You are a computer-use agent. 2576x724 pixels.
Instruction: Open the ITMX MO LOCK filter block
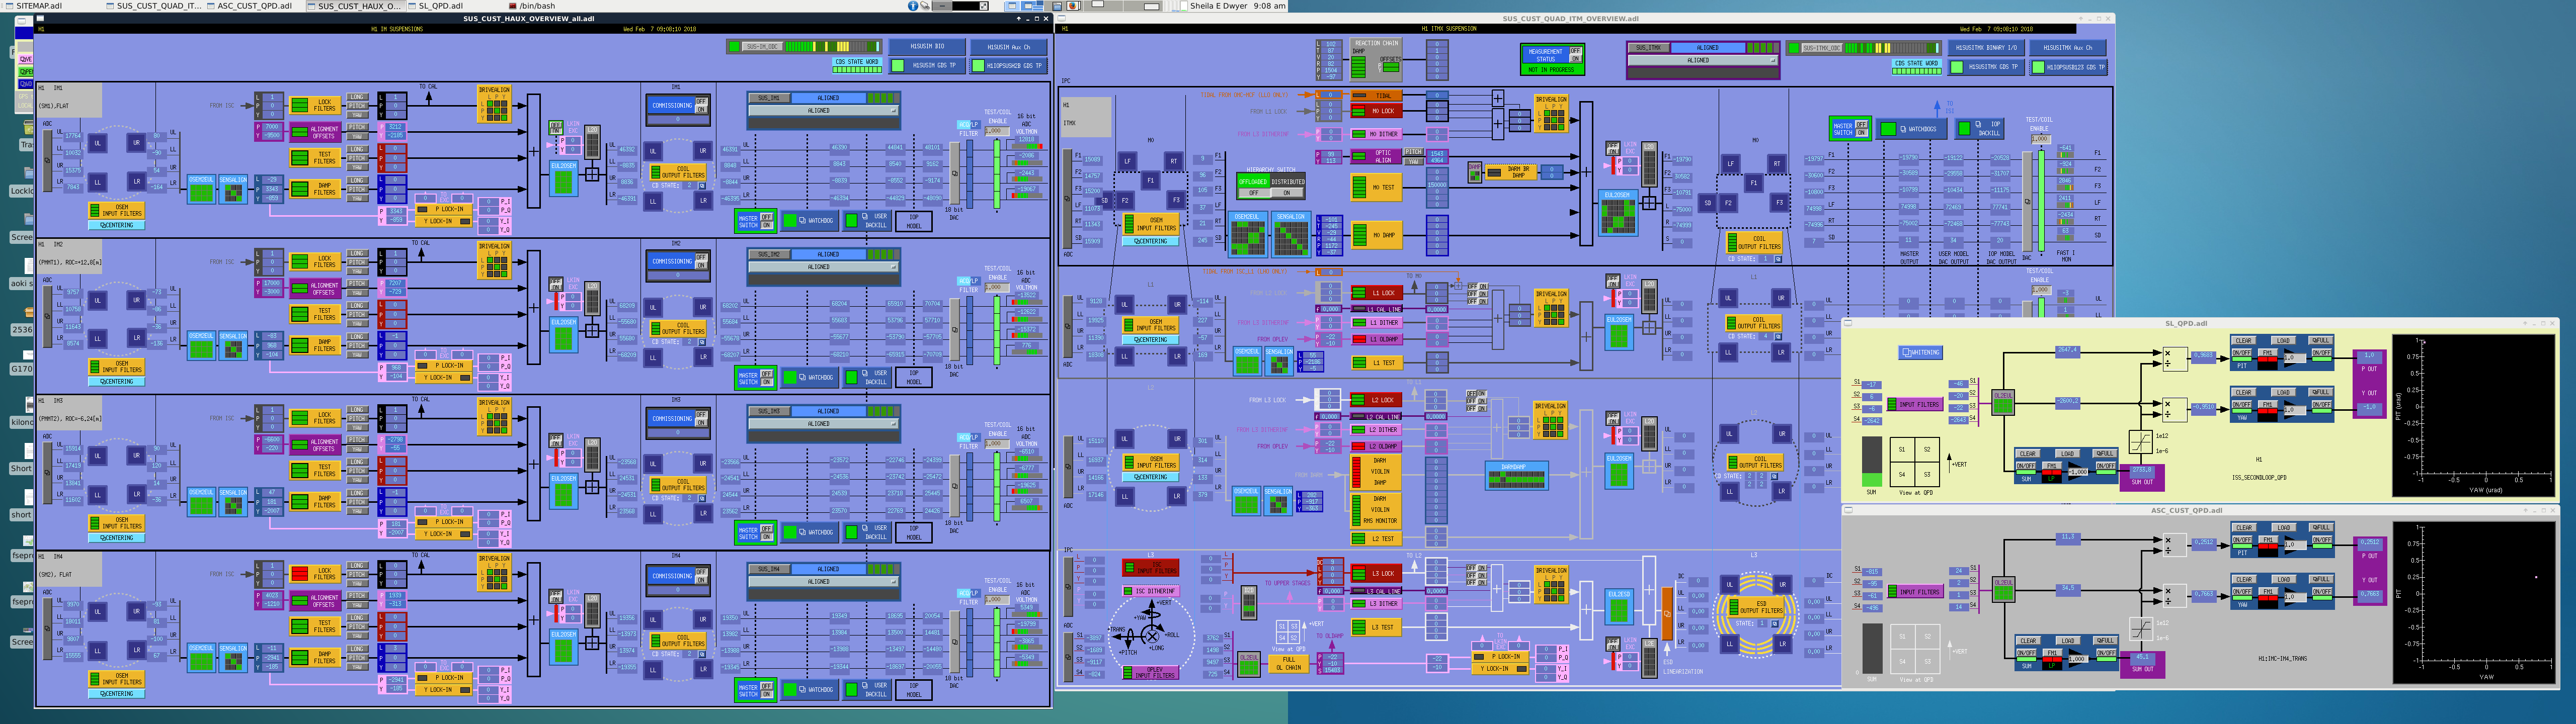click(1377, 111)
